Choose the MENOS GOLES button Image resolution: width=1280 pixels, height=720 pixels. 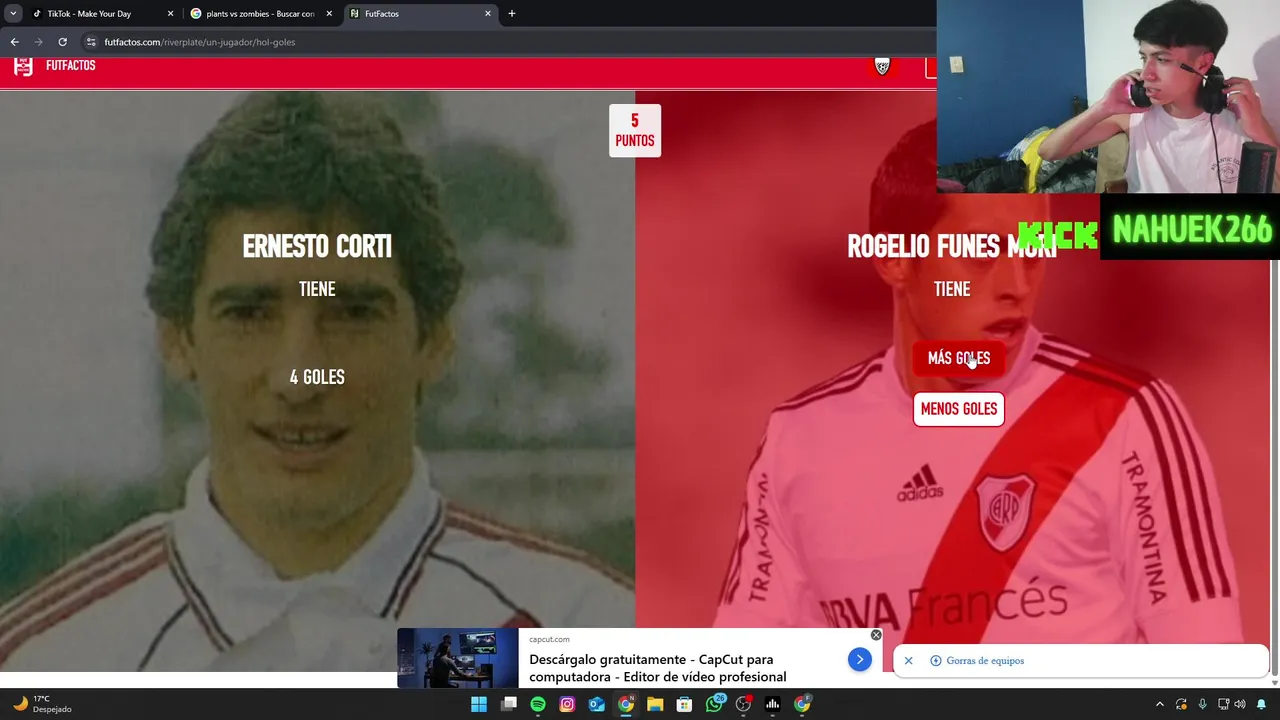(958, 409)
